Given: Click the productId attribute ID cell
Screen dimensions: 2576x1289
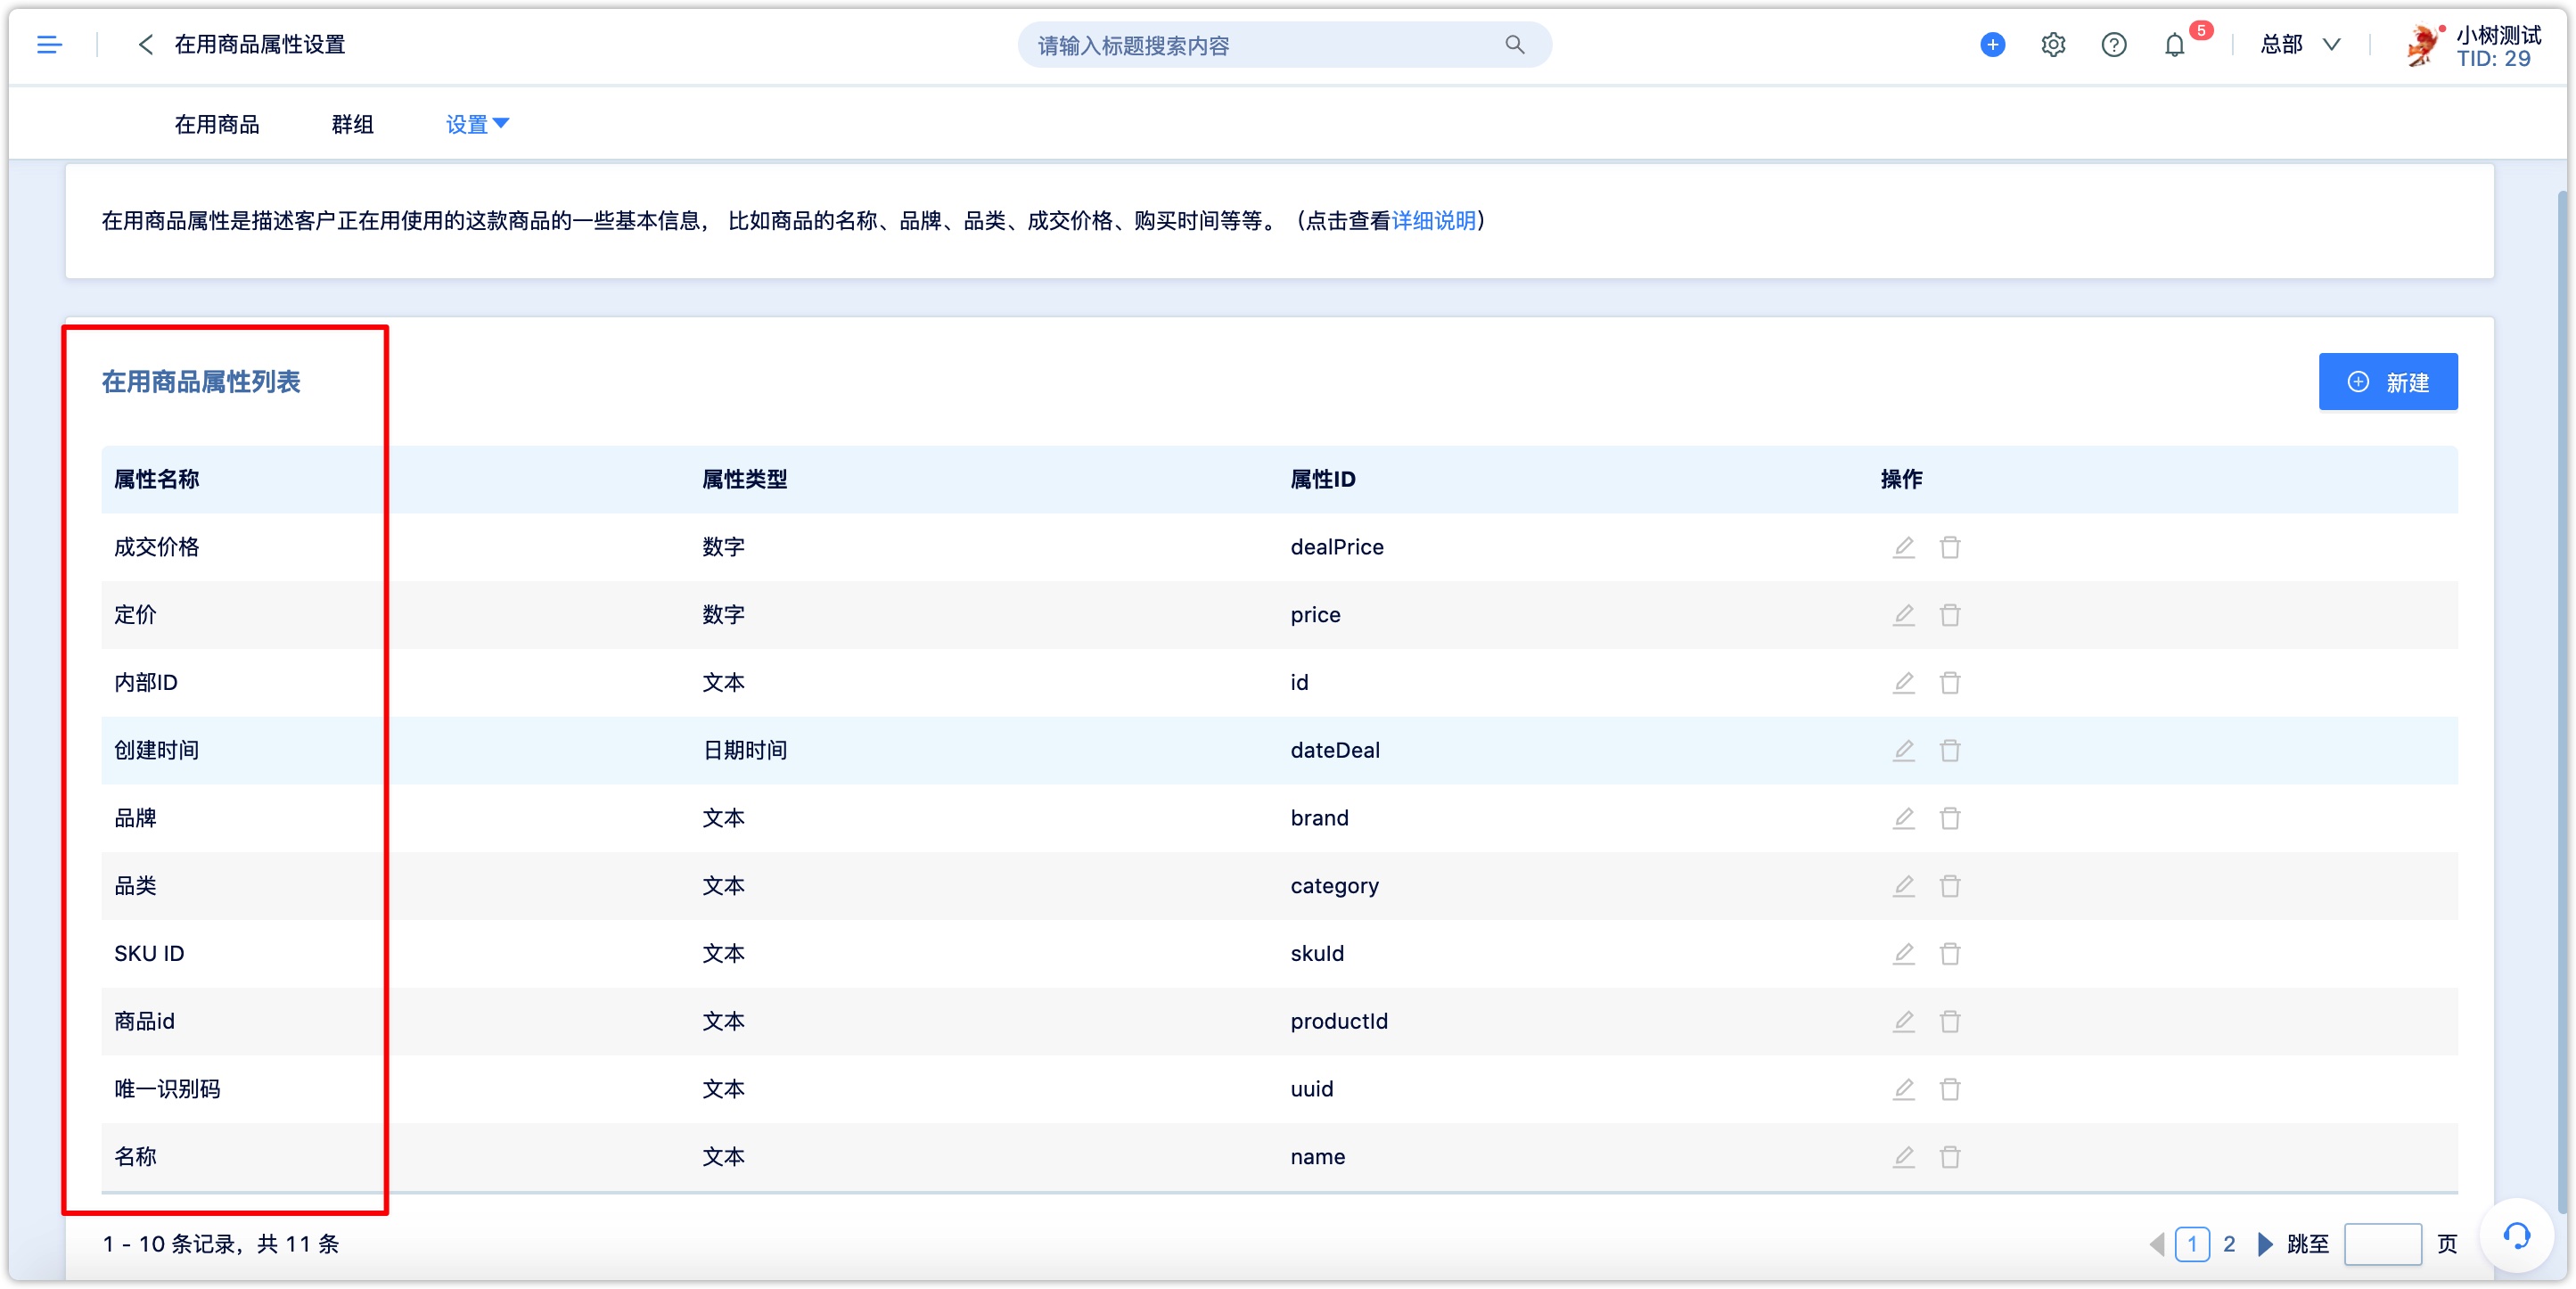Looking at the screenshot, I should 1339,1022.
